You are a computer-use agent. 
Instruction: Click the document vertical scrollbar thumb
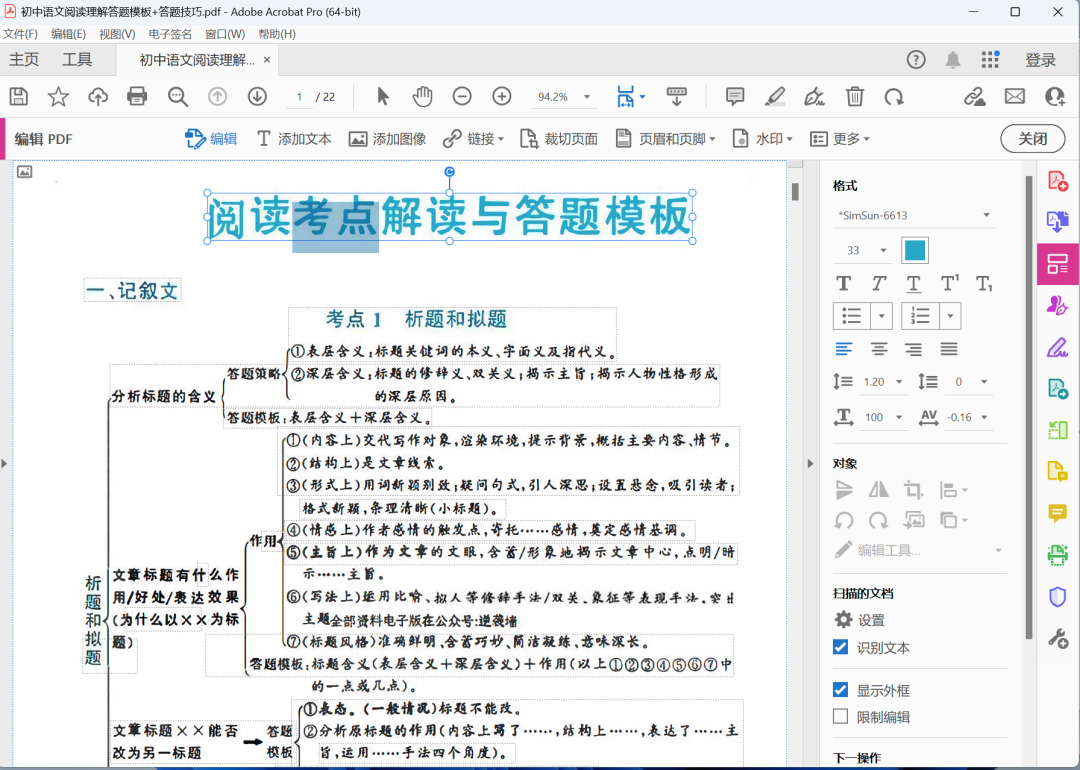click(795, 191)
